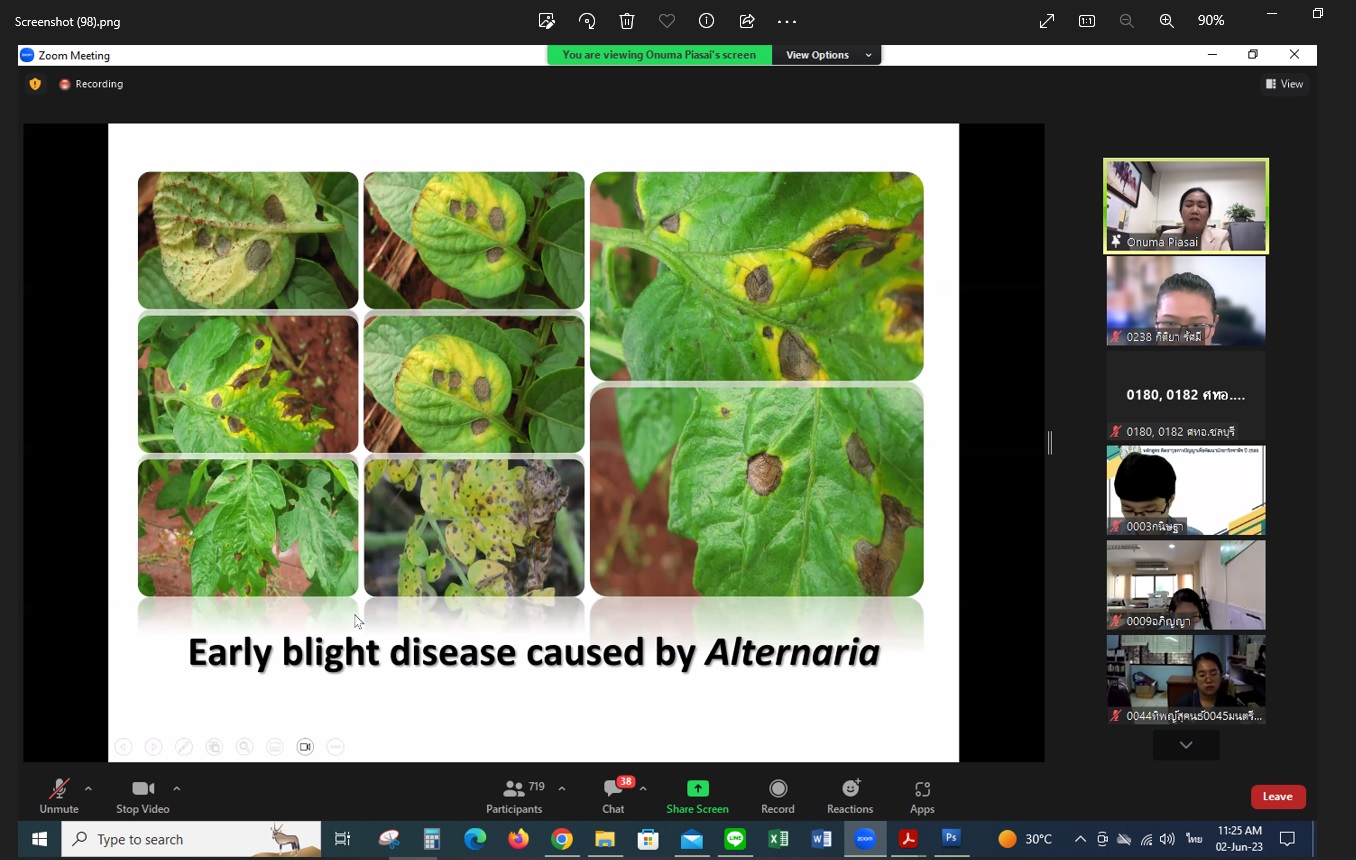Expand the View Options dropdown
Image resolution: width=1356 pixels, height=860 pixels.
[x=828, y=55]
